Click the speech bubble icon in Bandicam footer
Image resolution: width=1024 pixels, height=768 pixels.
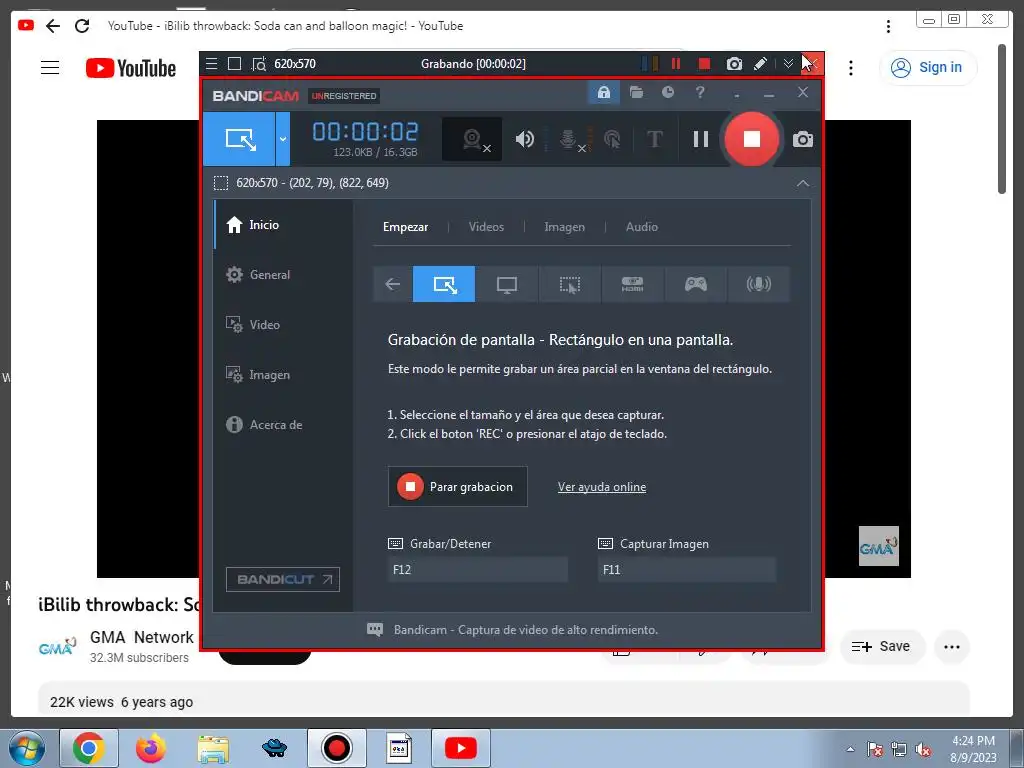click(x=375, y=630)
